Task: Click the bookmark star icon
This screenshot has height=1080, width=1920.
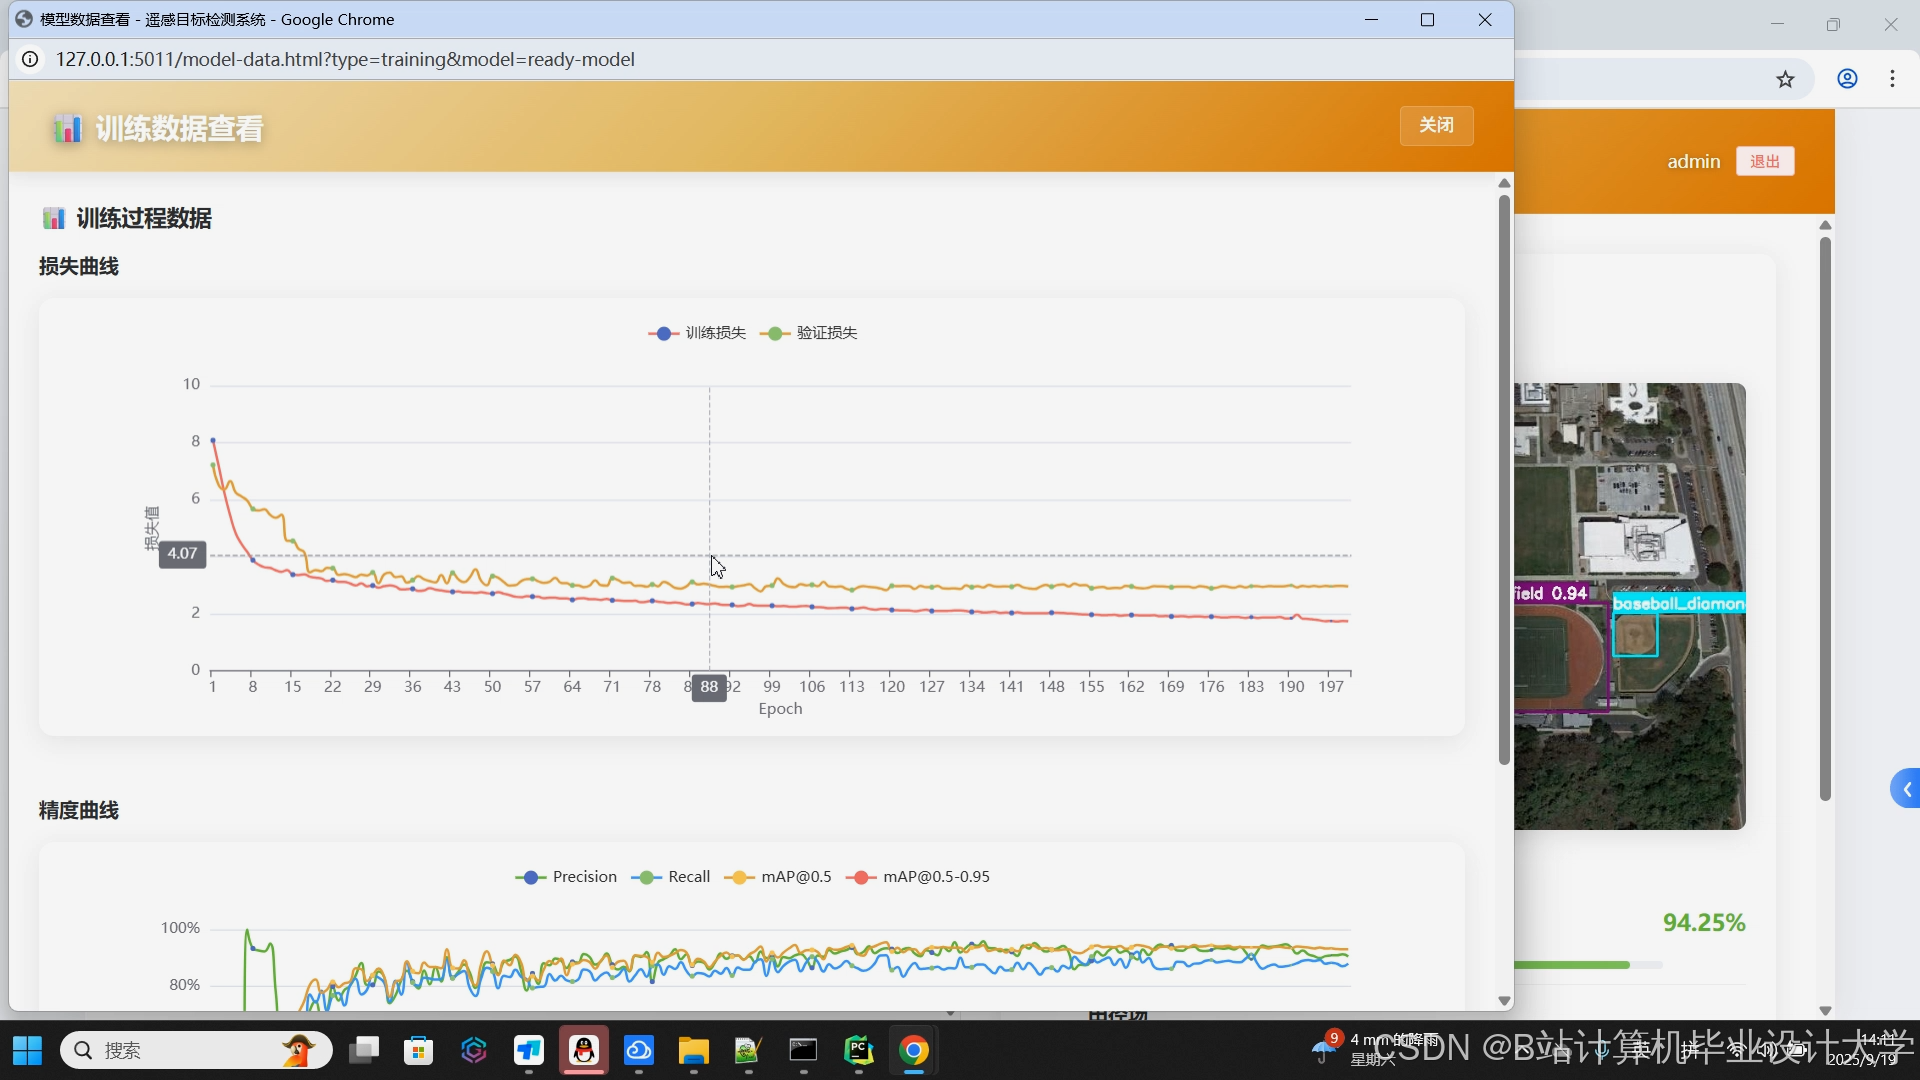Action: click(x=1786, y=79)
